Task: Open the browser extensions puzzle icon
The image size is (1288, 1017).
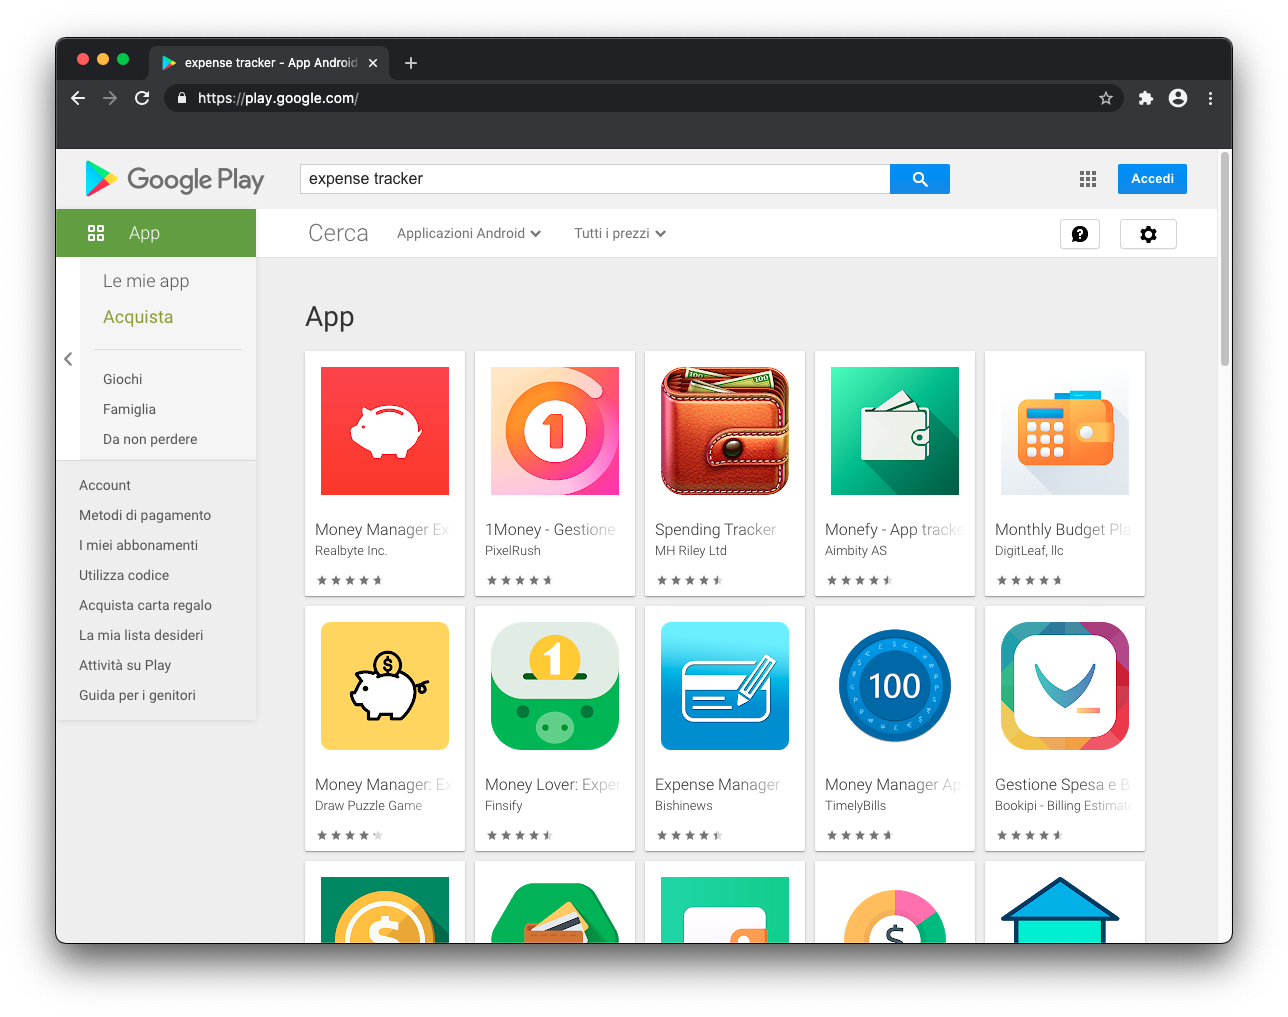Action: (x=1146, y=98)
